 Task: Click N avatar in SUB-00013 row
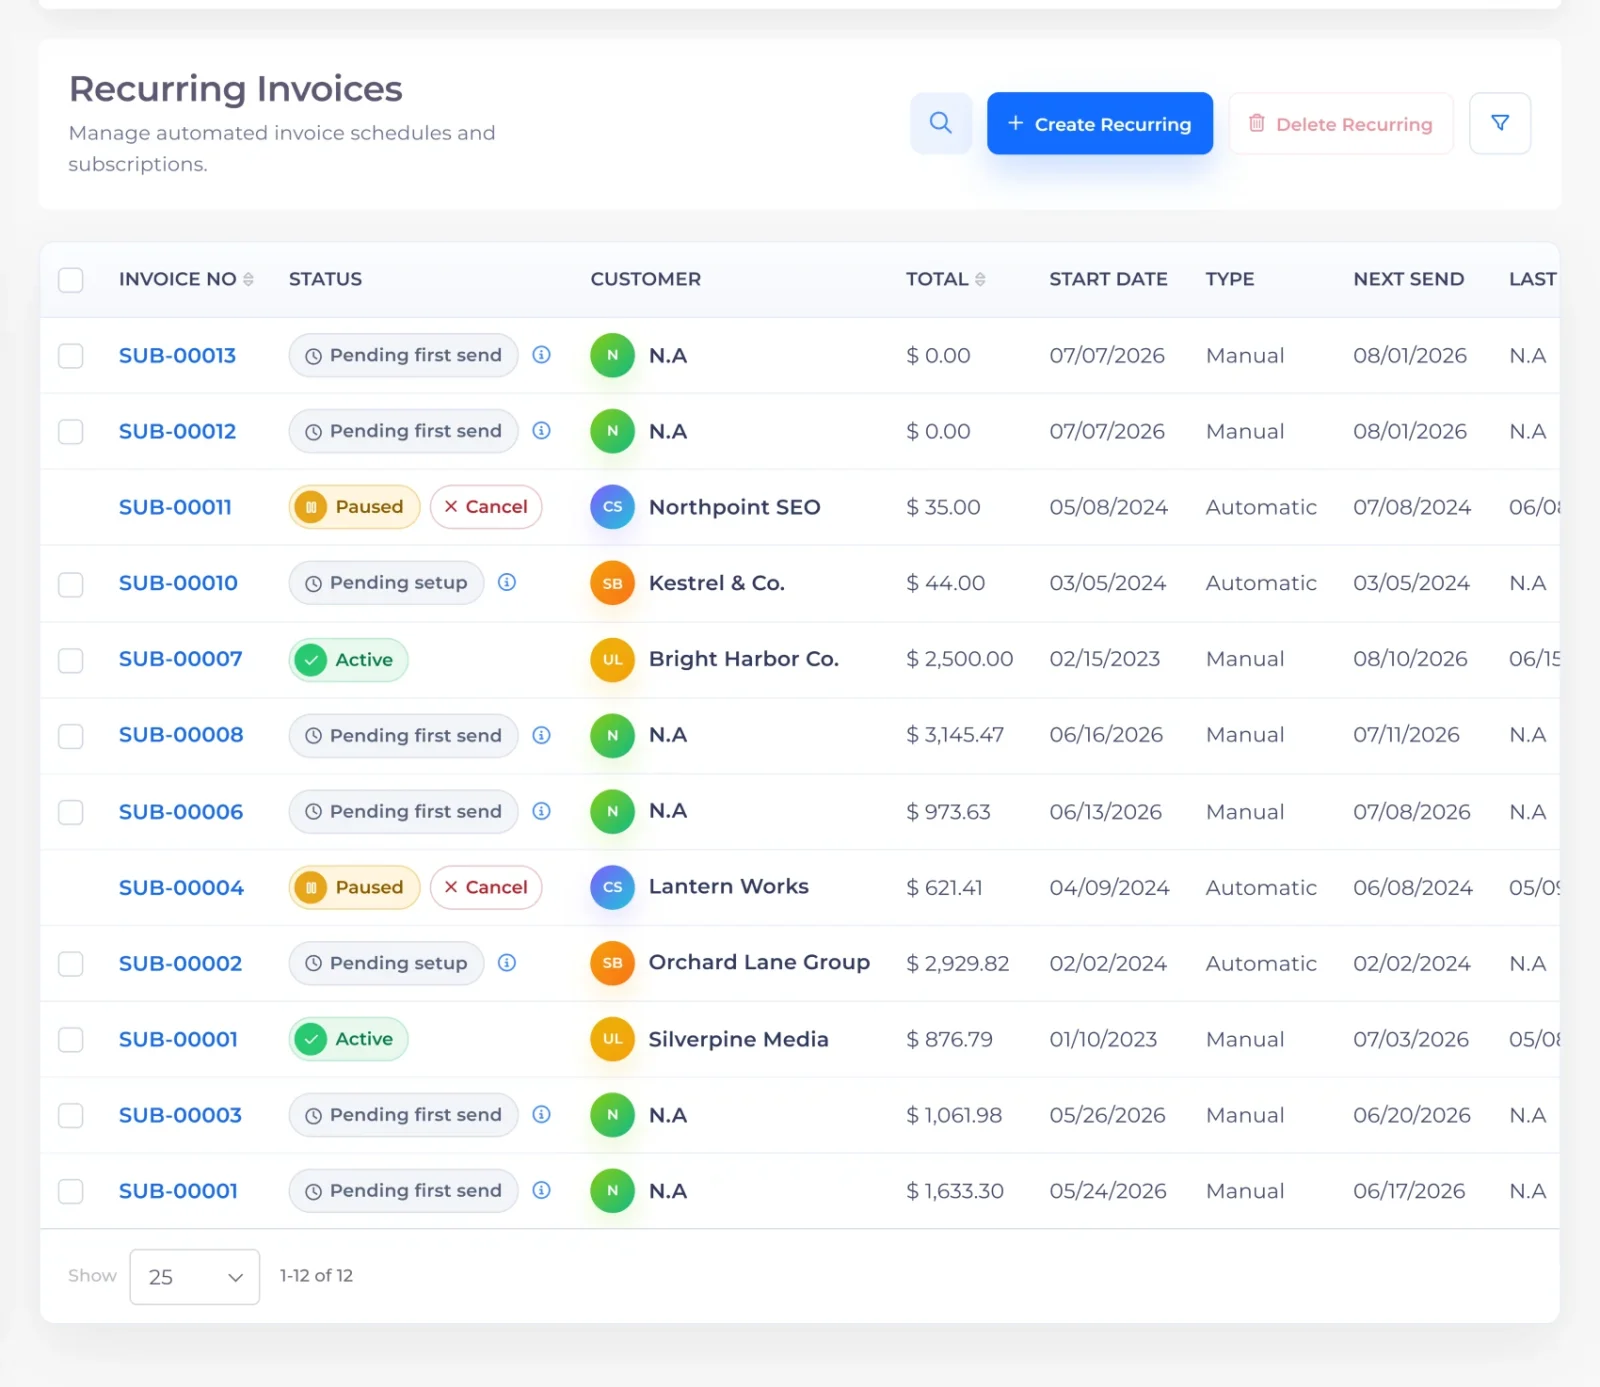click(x=612, y=355)
